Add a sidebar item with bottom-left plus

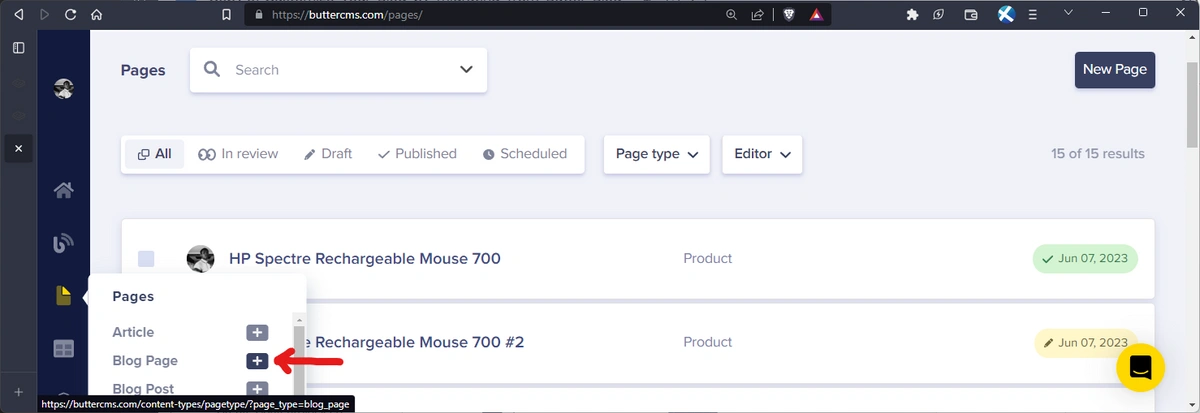(18, 392)
